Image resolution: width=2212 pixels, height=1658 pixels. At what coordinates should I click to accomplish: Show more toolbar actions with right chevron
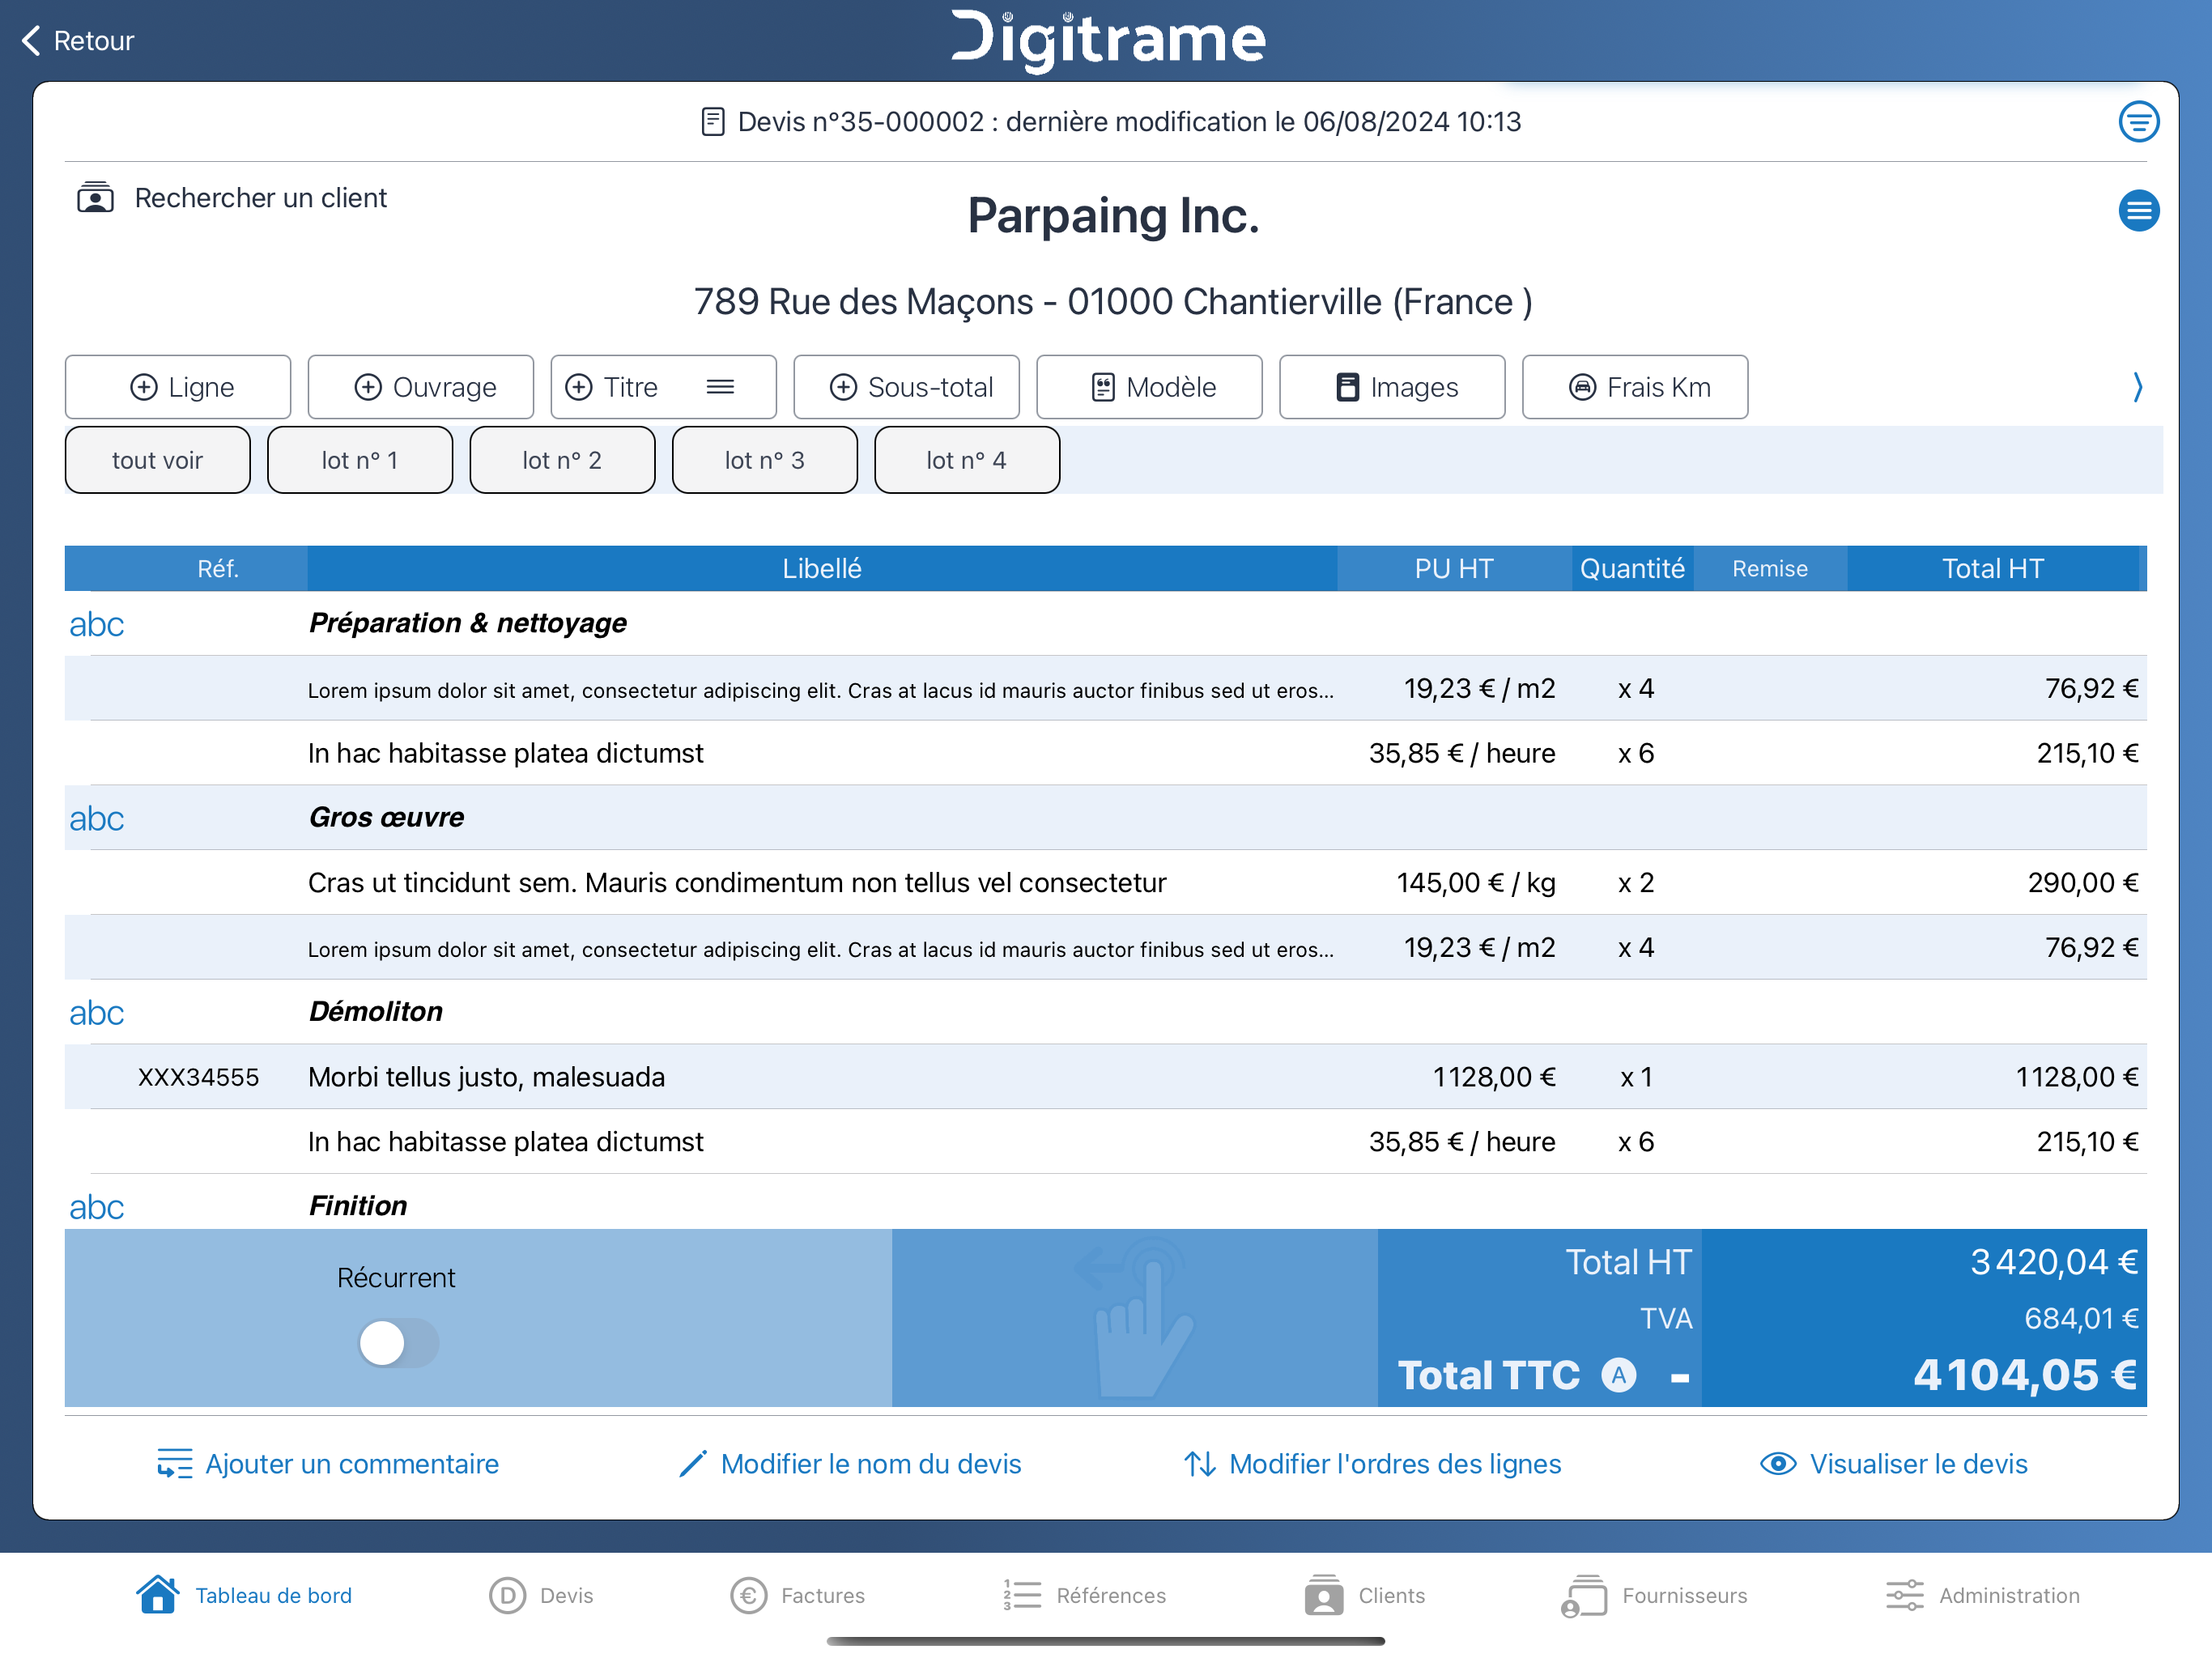[2137, 387]
